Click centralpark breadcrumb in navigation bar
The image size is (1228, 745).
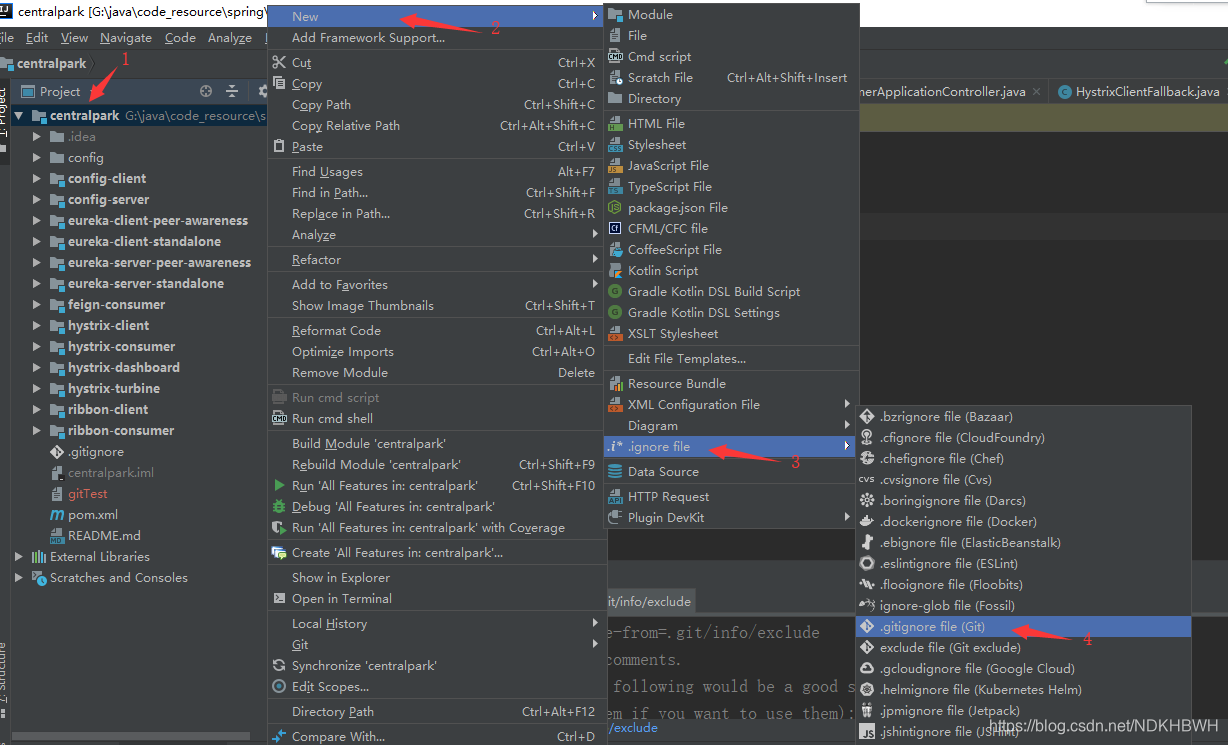[x=52, y=63]
